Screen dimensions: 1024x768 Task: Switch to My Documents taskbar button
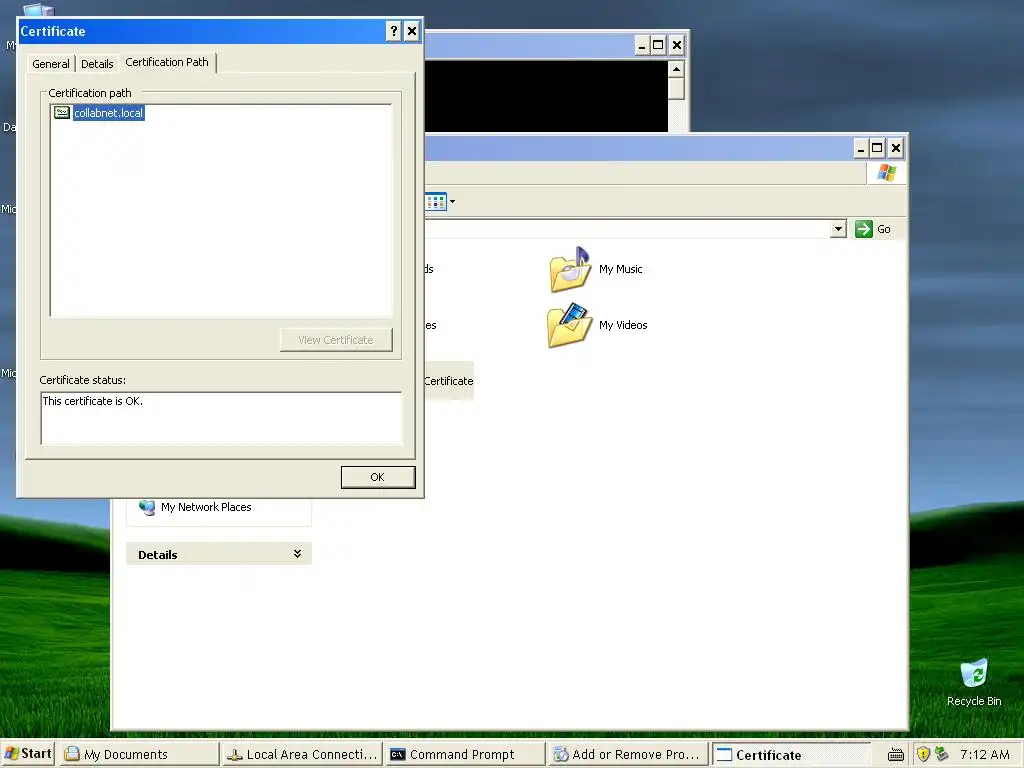click(140, 754)
